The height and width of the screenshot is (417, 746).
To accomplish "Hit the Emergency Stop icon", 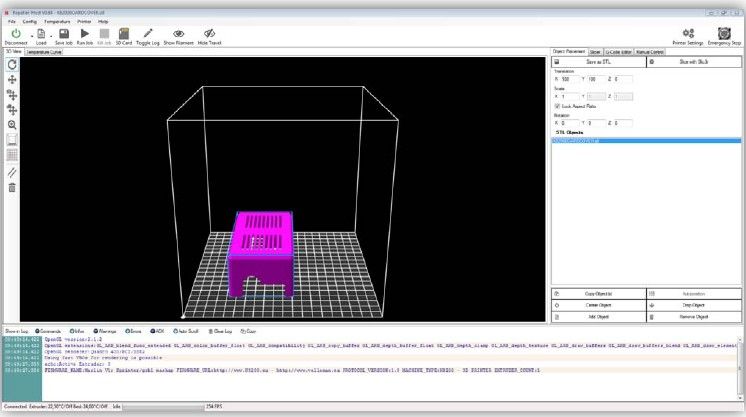I will tap(724, 33).
